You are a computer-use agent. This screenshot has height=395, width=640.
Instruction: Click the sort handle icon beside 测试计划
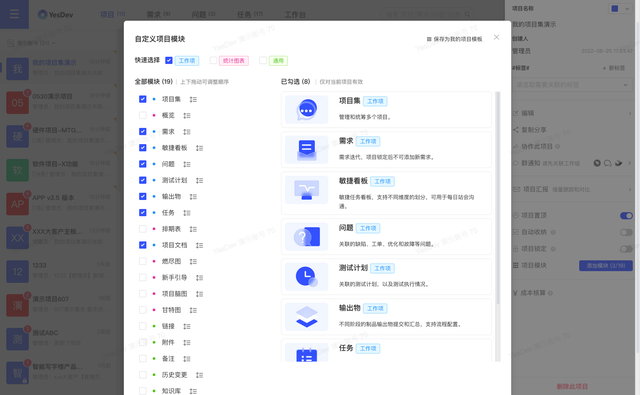pos(199,180)
